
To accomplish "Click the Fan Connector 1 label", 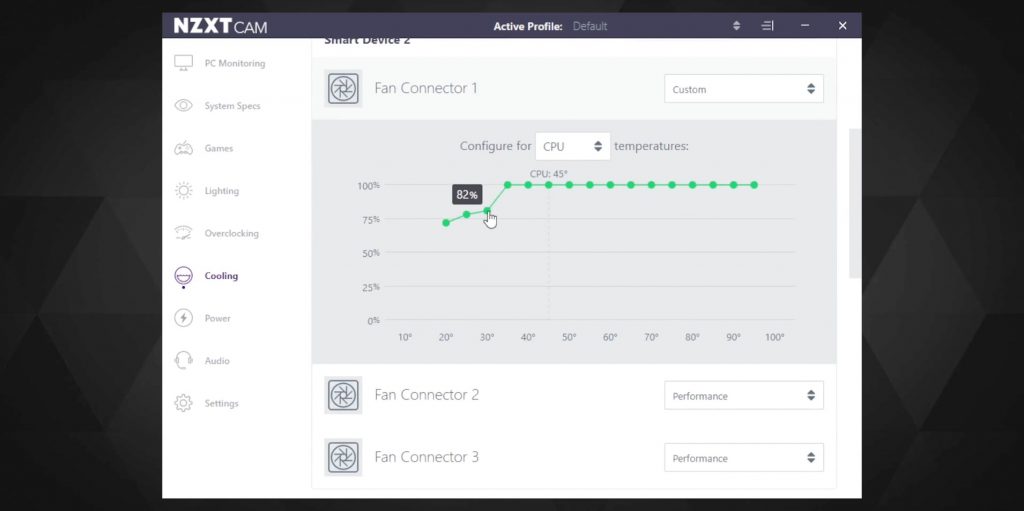I will coord(426,88).
